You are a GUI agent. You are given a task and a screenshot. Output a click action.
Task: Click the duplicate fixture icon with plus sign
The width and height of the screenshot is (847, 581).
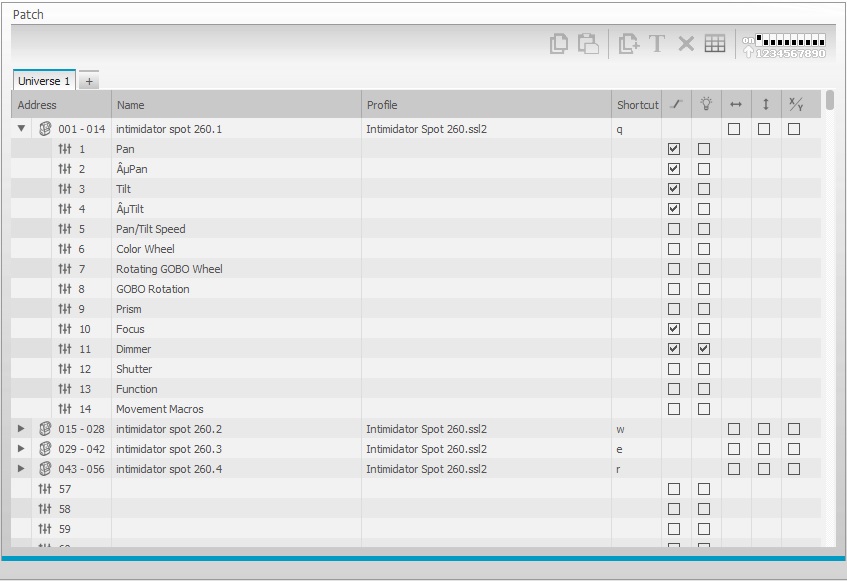coord(629,43)
